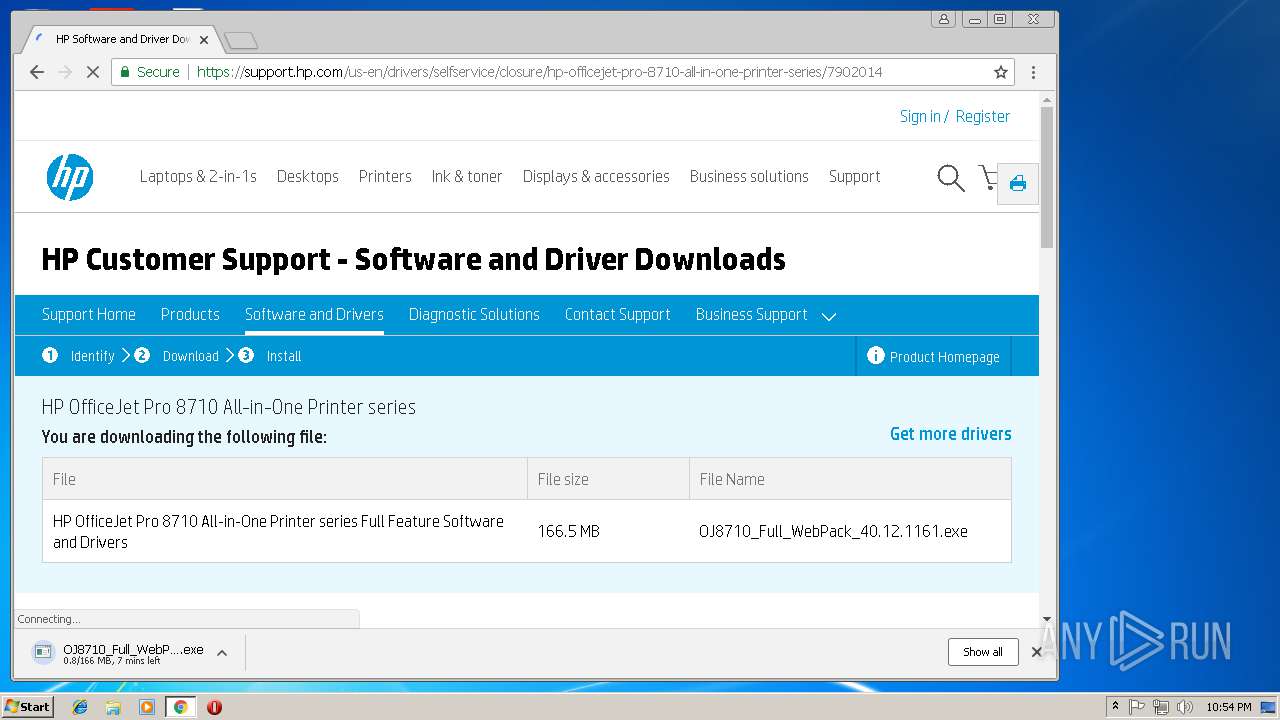Go to Support Home tab
1280x720 pixels.
[x=89, y=314]
